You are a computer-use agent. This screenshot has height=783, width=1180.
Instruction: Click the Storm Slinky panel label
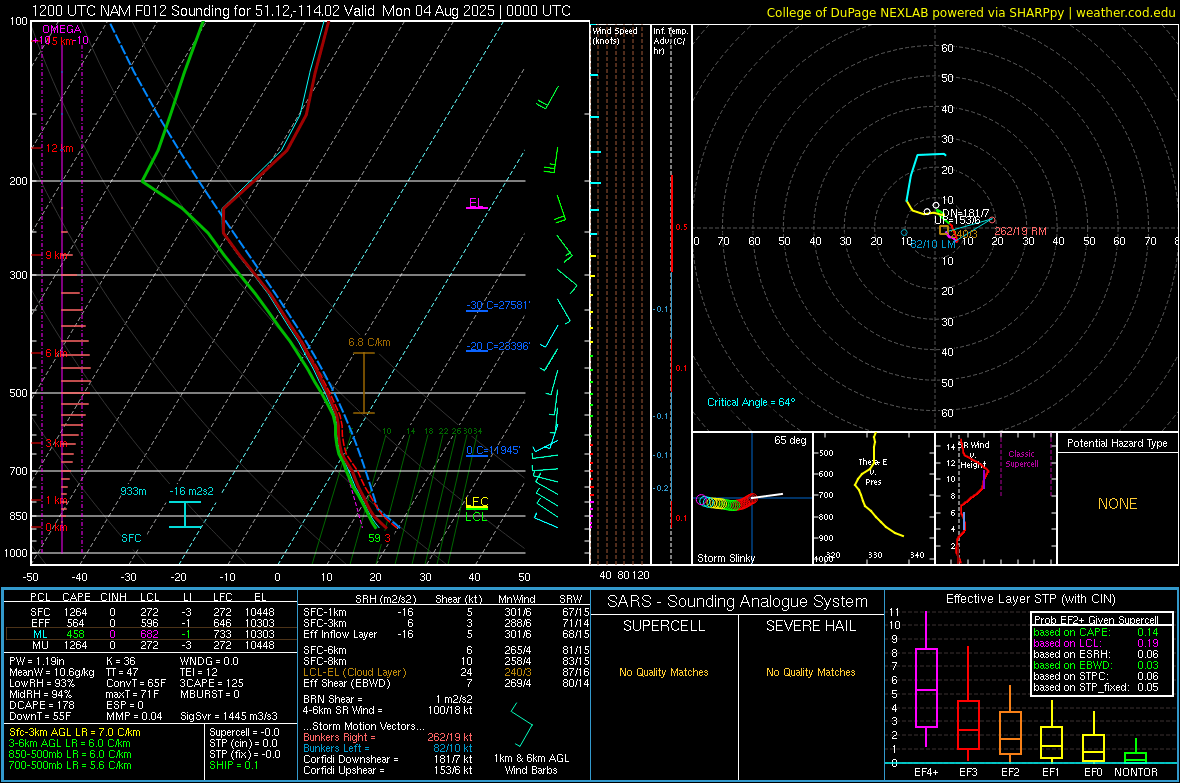[725, 558]
